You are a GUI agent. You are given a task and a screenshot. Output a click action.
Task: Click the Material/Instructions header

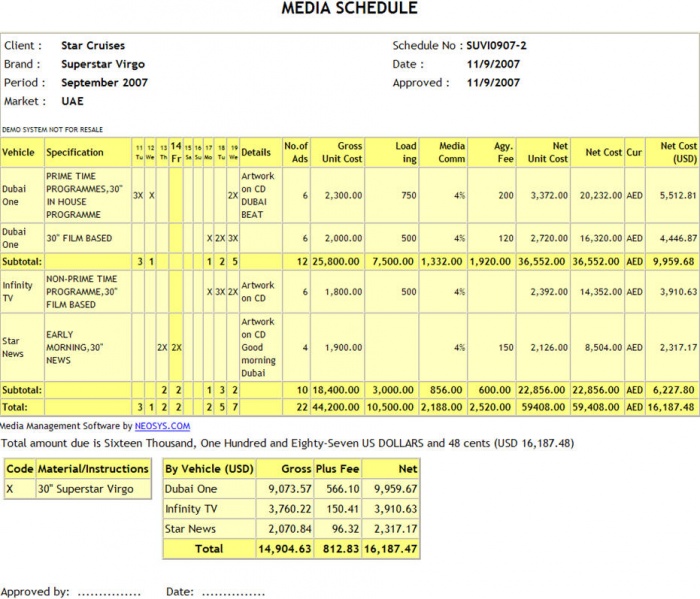pos(93,469)
